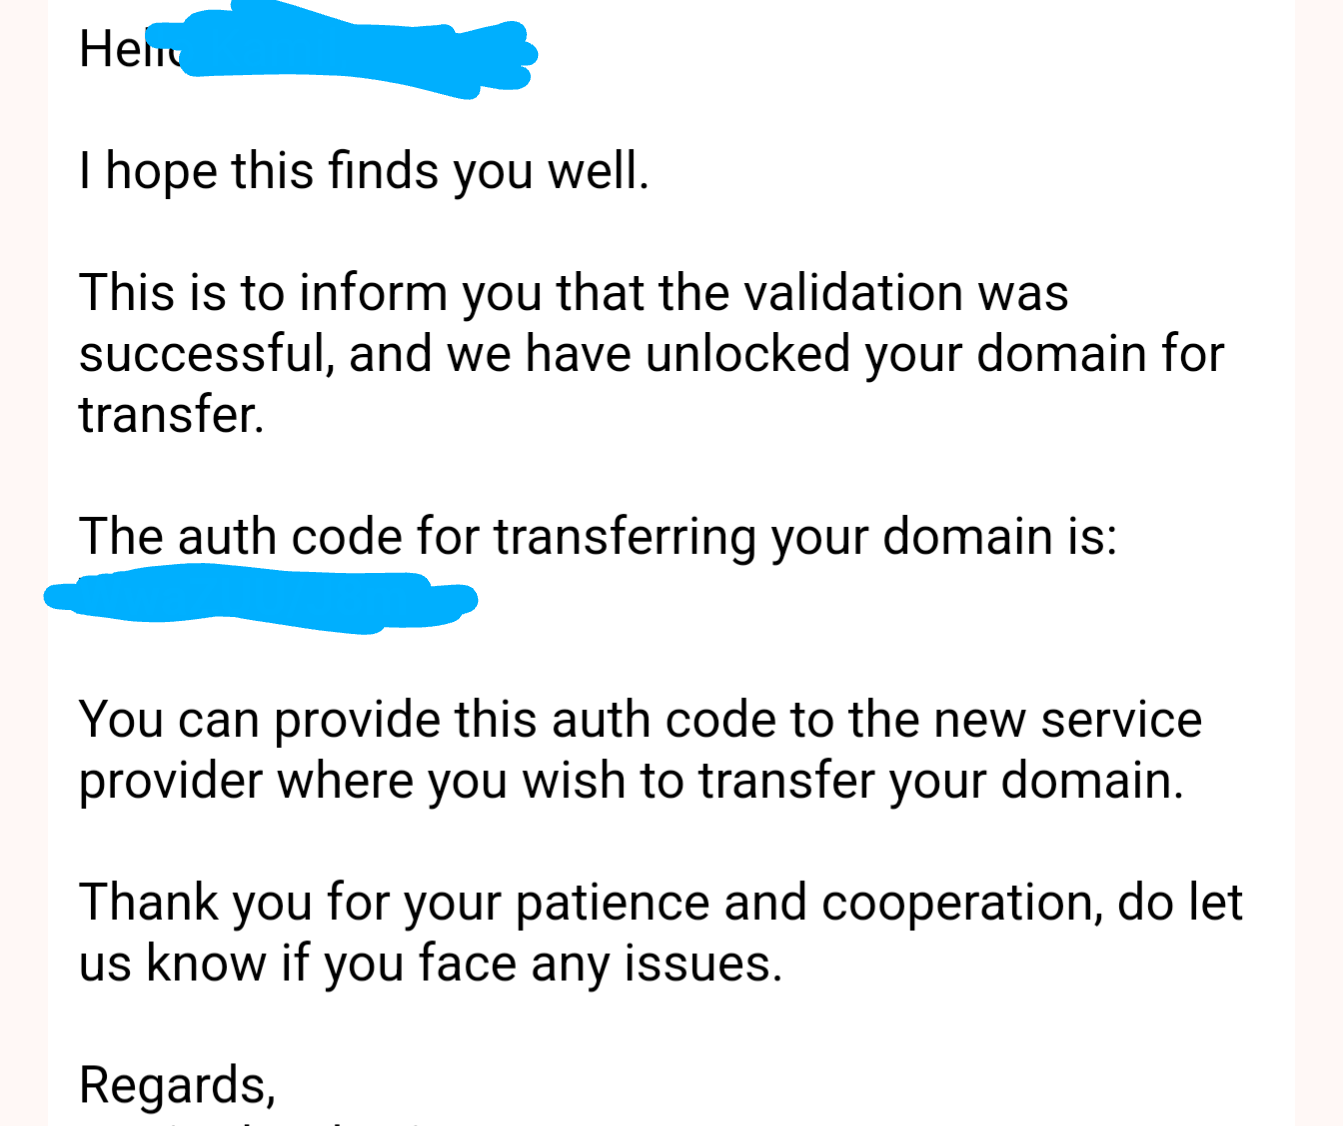This screenshot has width=1343, height=1126.
Task: Click the "I hope this finds you well." line
Action: pyautogui.click(x=364, y=171)
